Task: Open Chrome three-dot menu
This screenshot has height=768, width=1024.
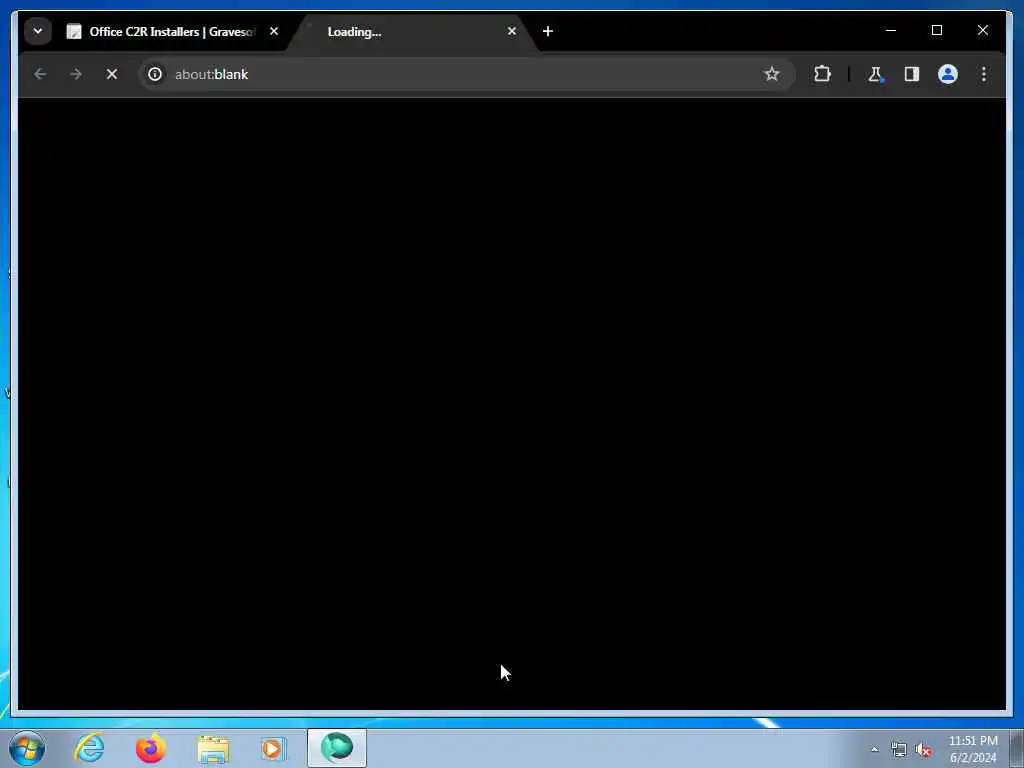Action: coord(984,74)
